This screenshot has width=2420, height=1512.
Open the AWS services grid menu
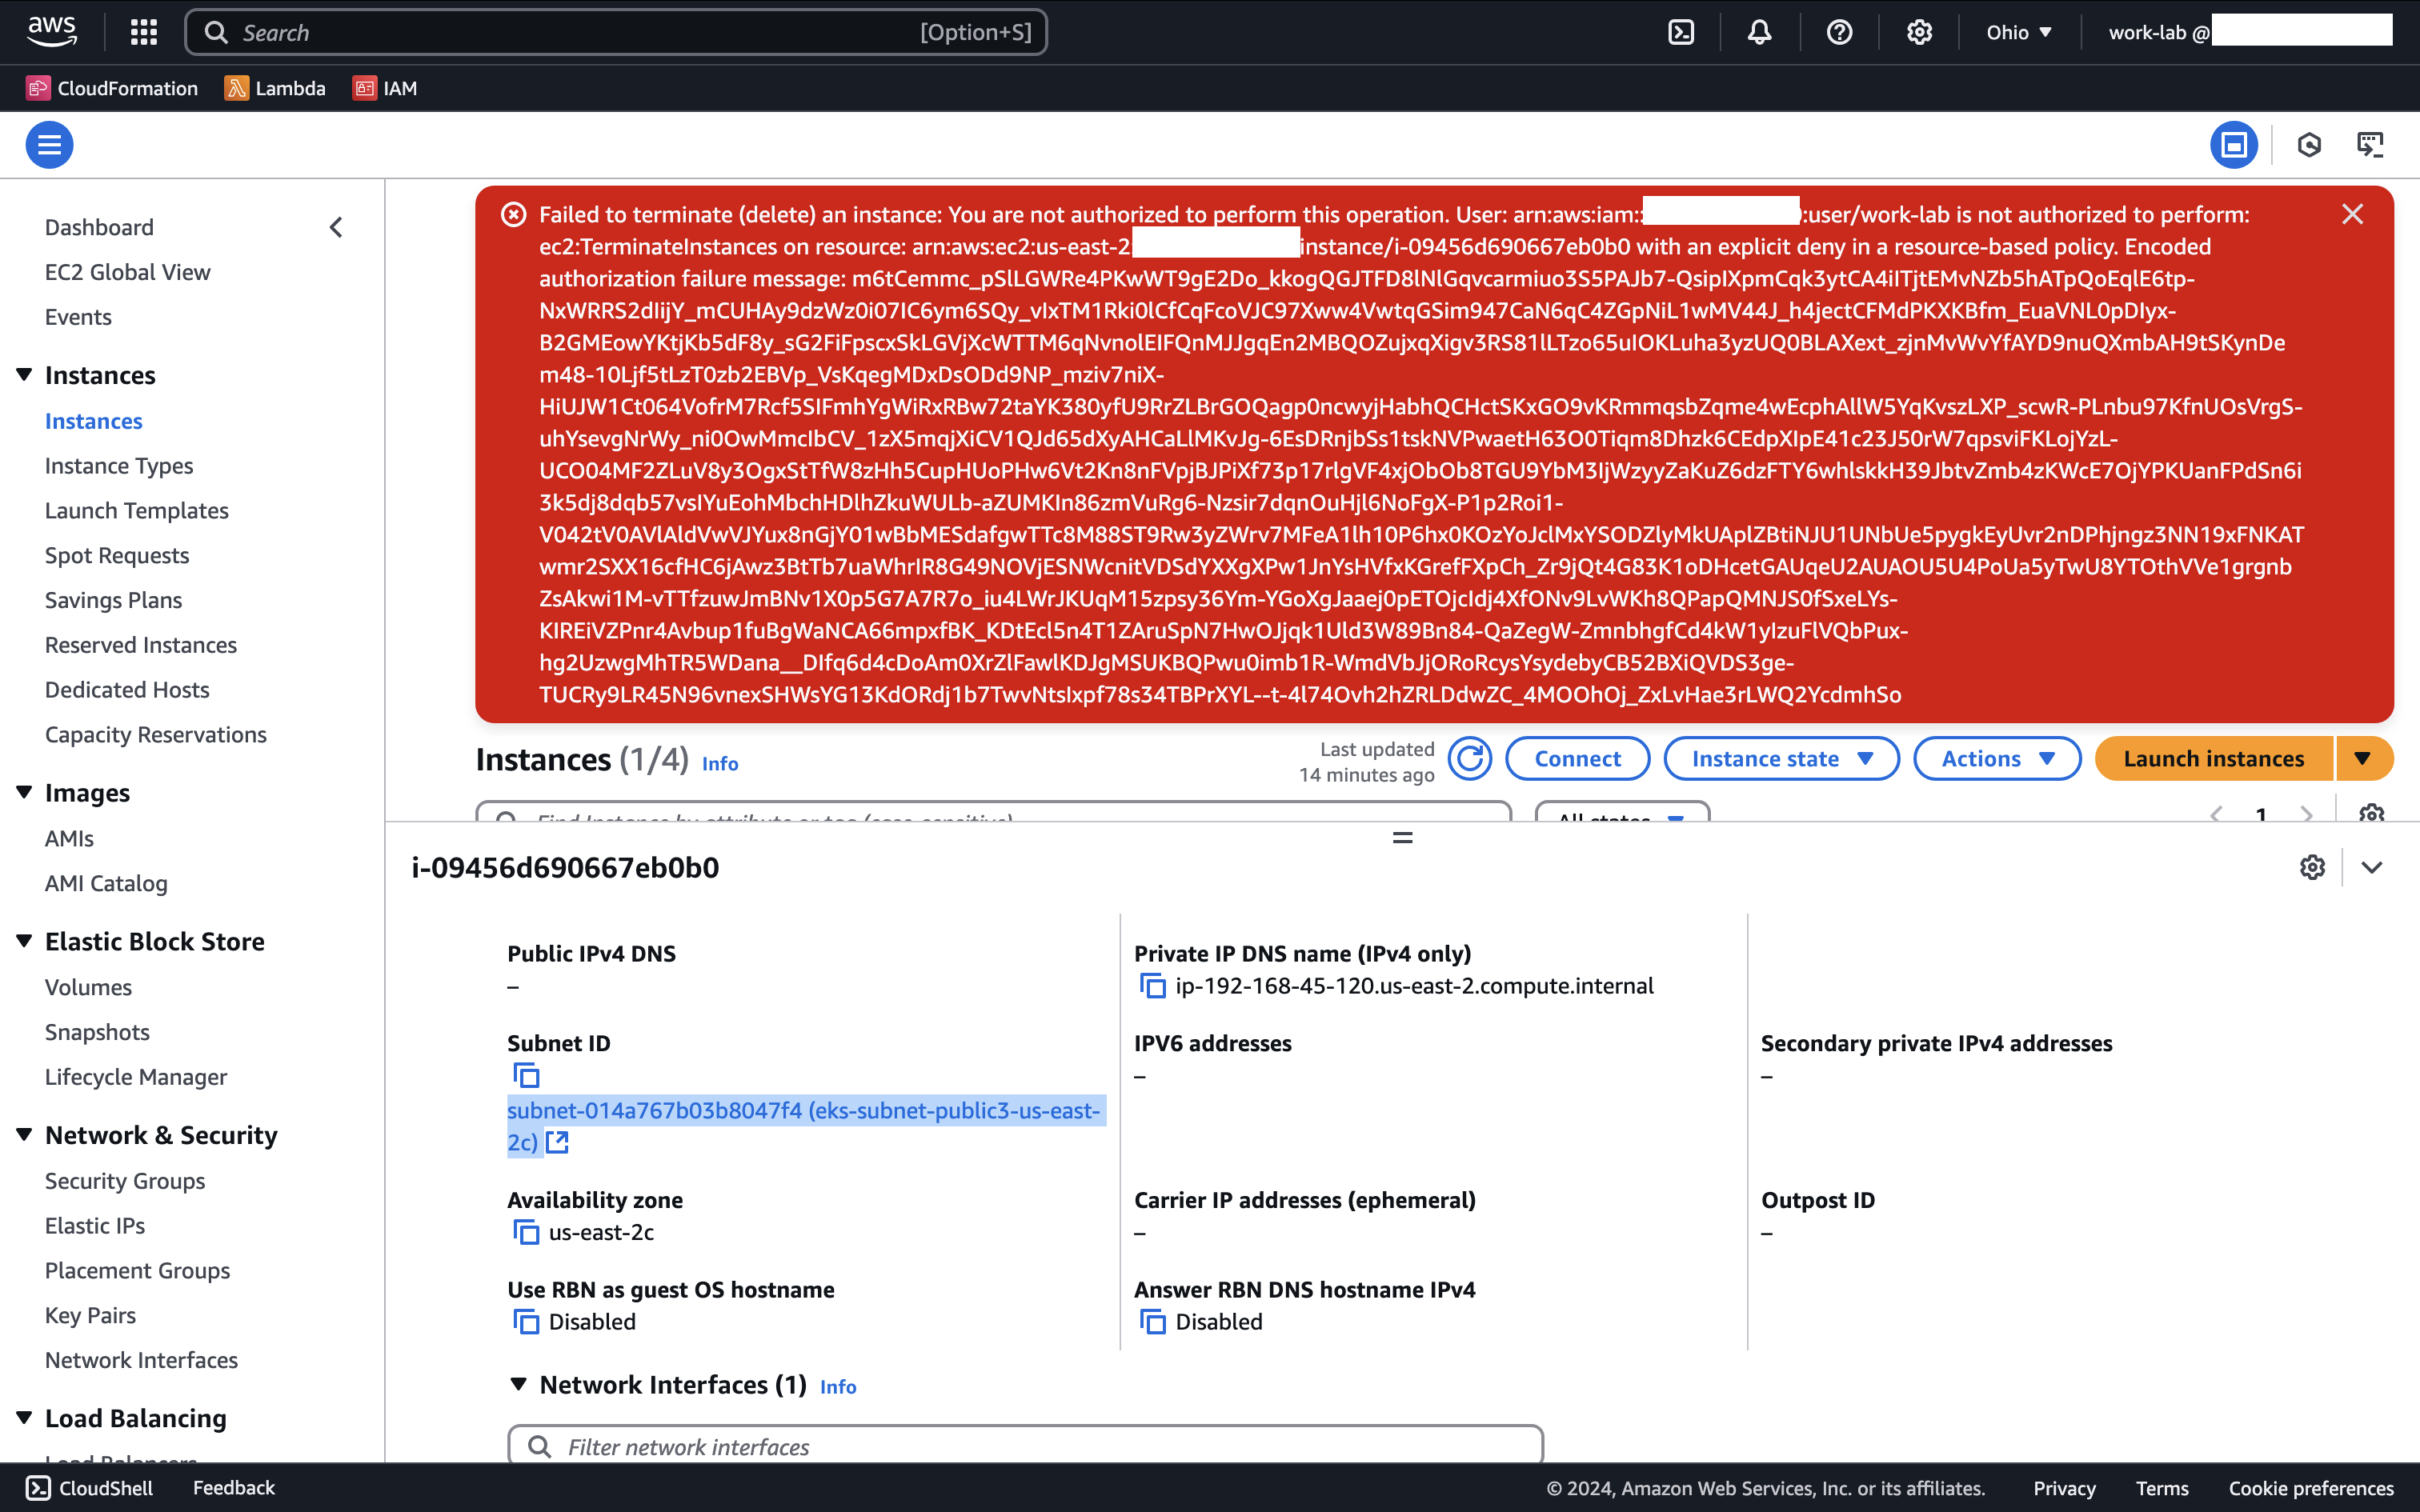[x=144, y=32]
